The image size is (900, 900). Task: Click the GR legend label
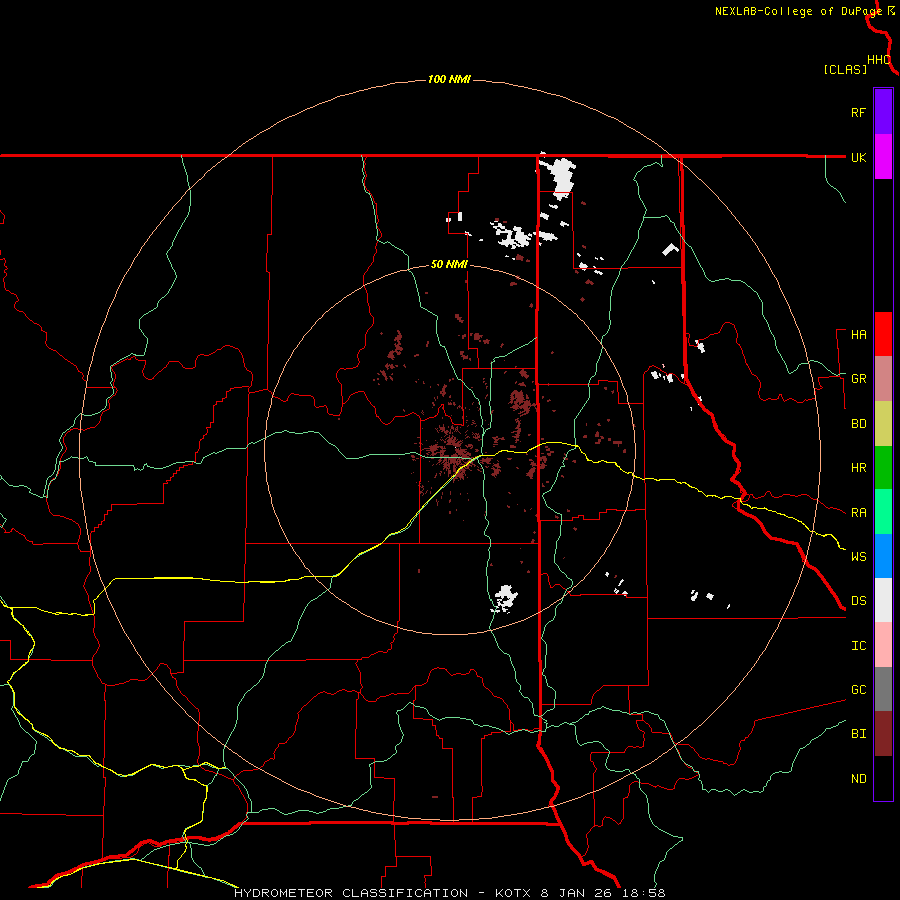coord(858,379)
